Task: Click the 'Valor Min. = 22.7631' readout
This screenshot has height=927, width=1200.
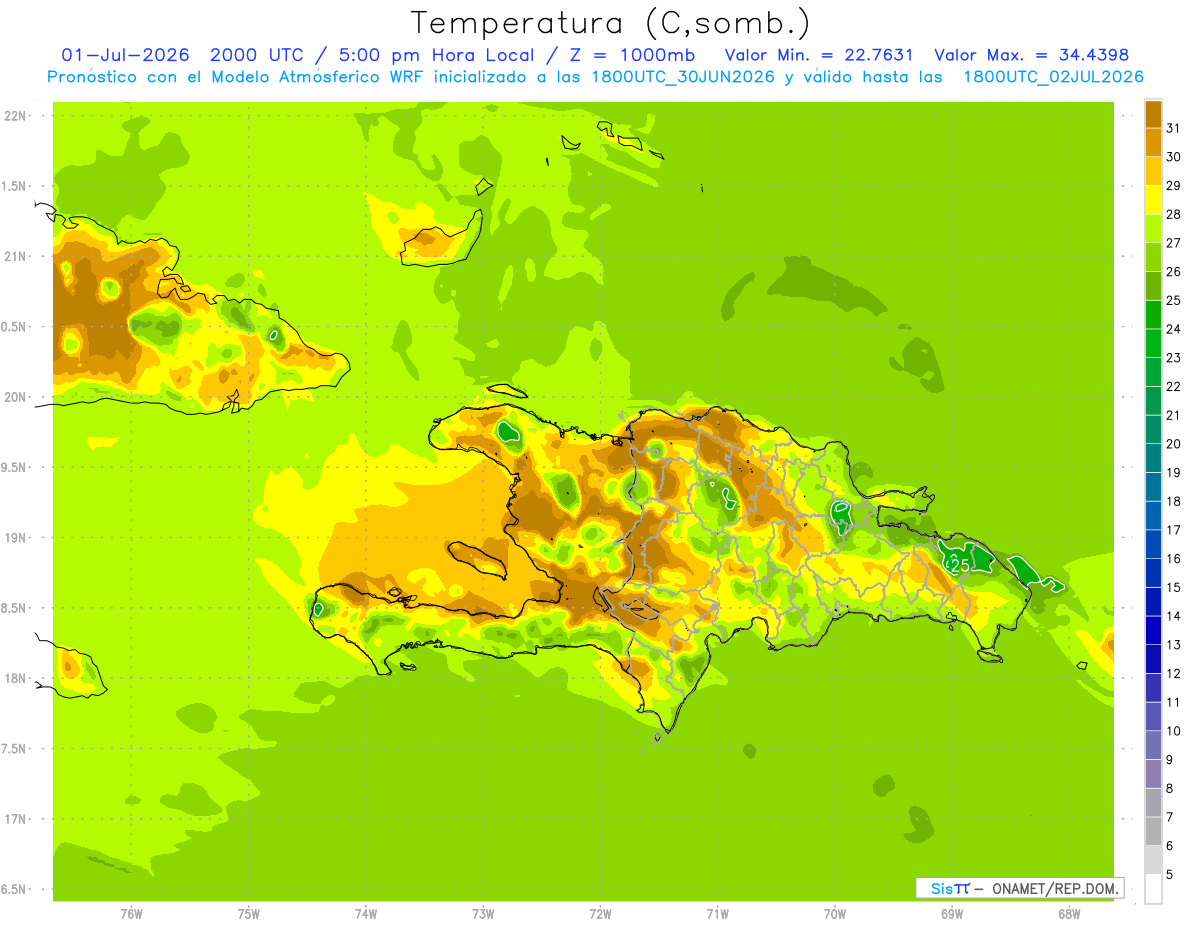Action: 819,55
